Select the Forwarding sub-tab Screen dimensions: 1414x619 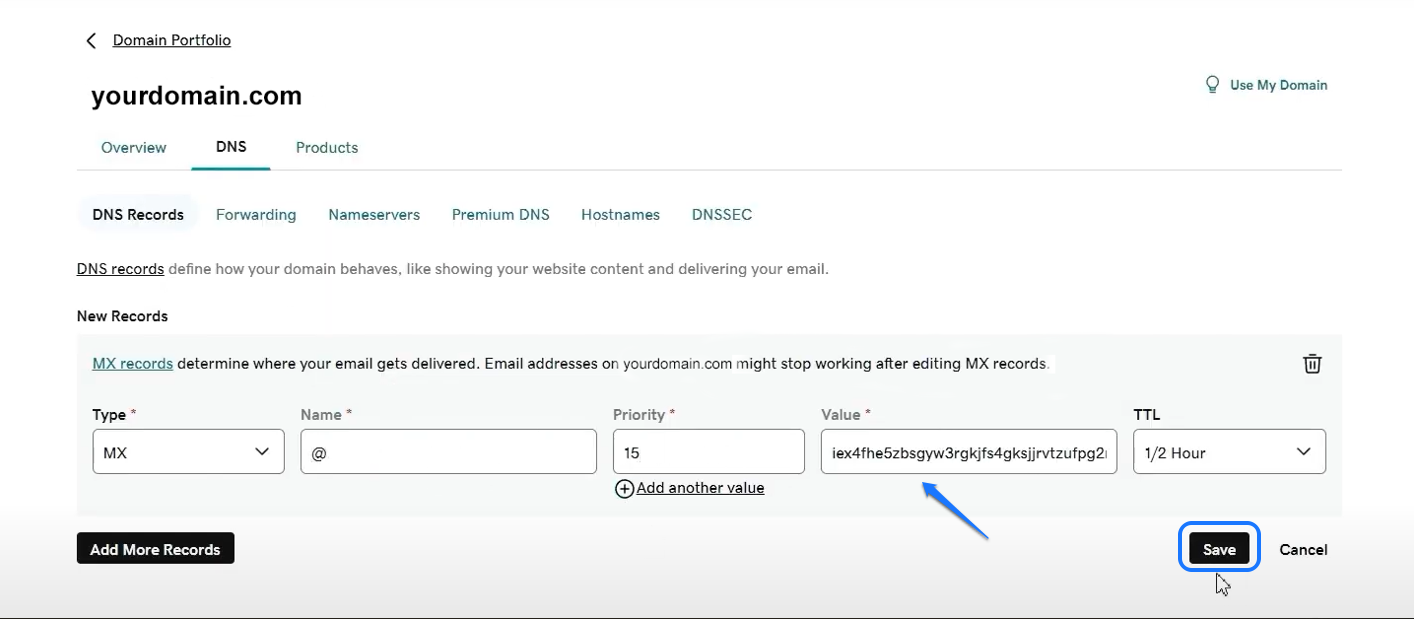tap(256, 215)
